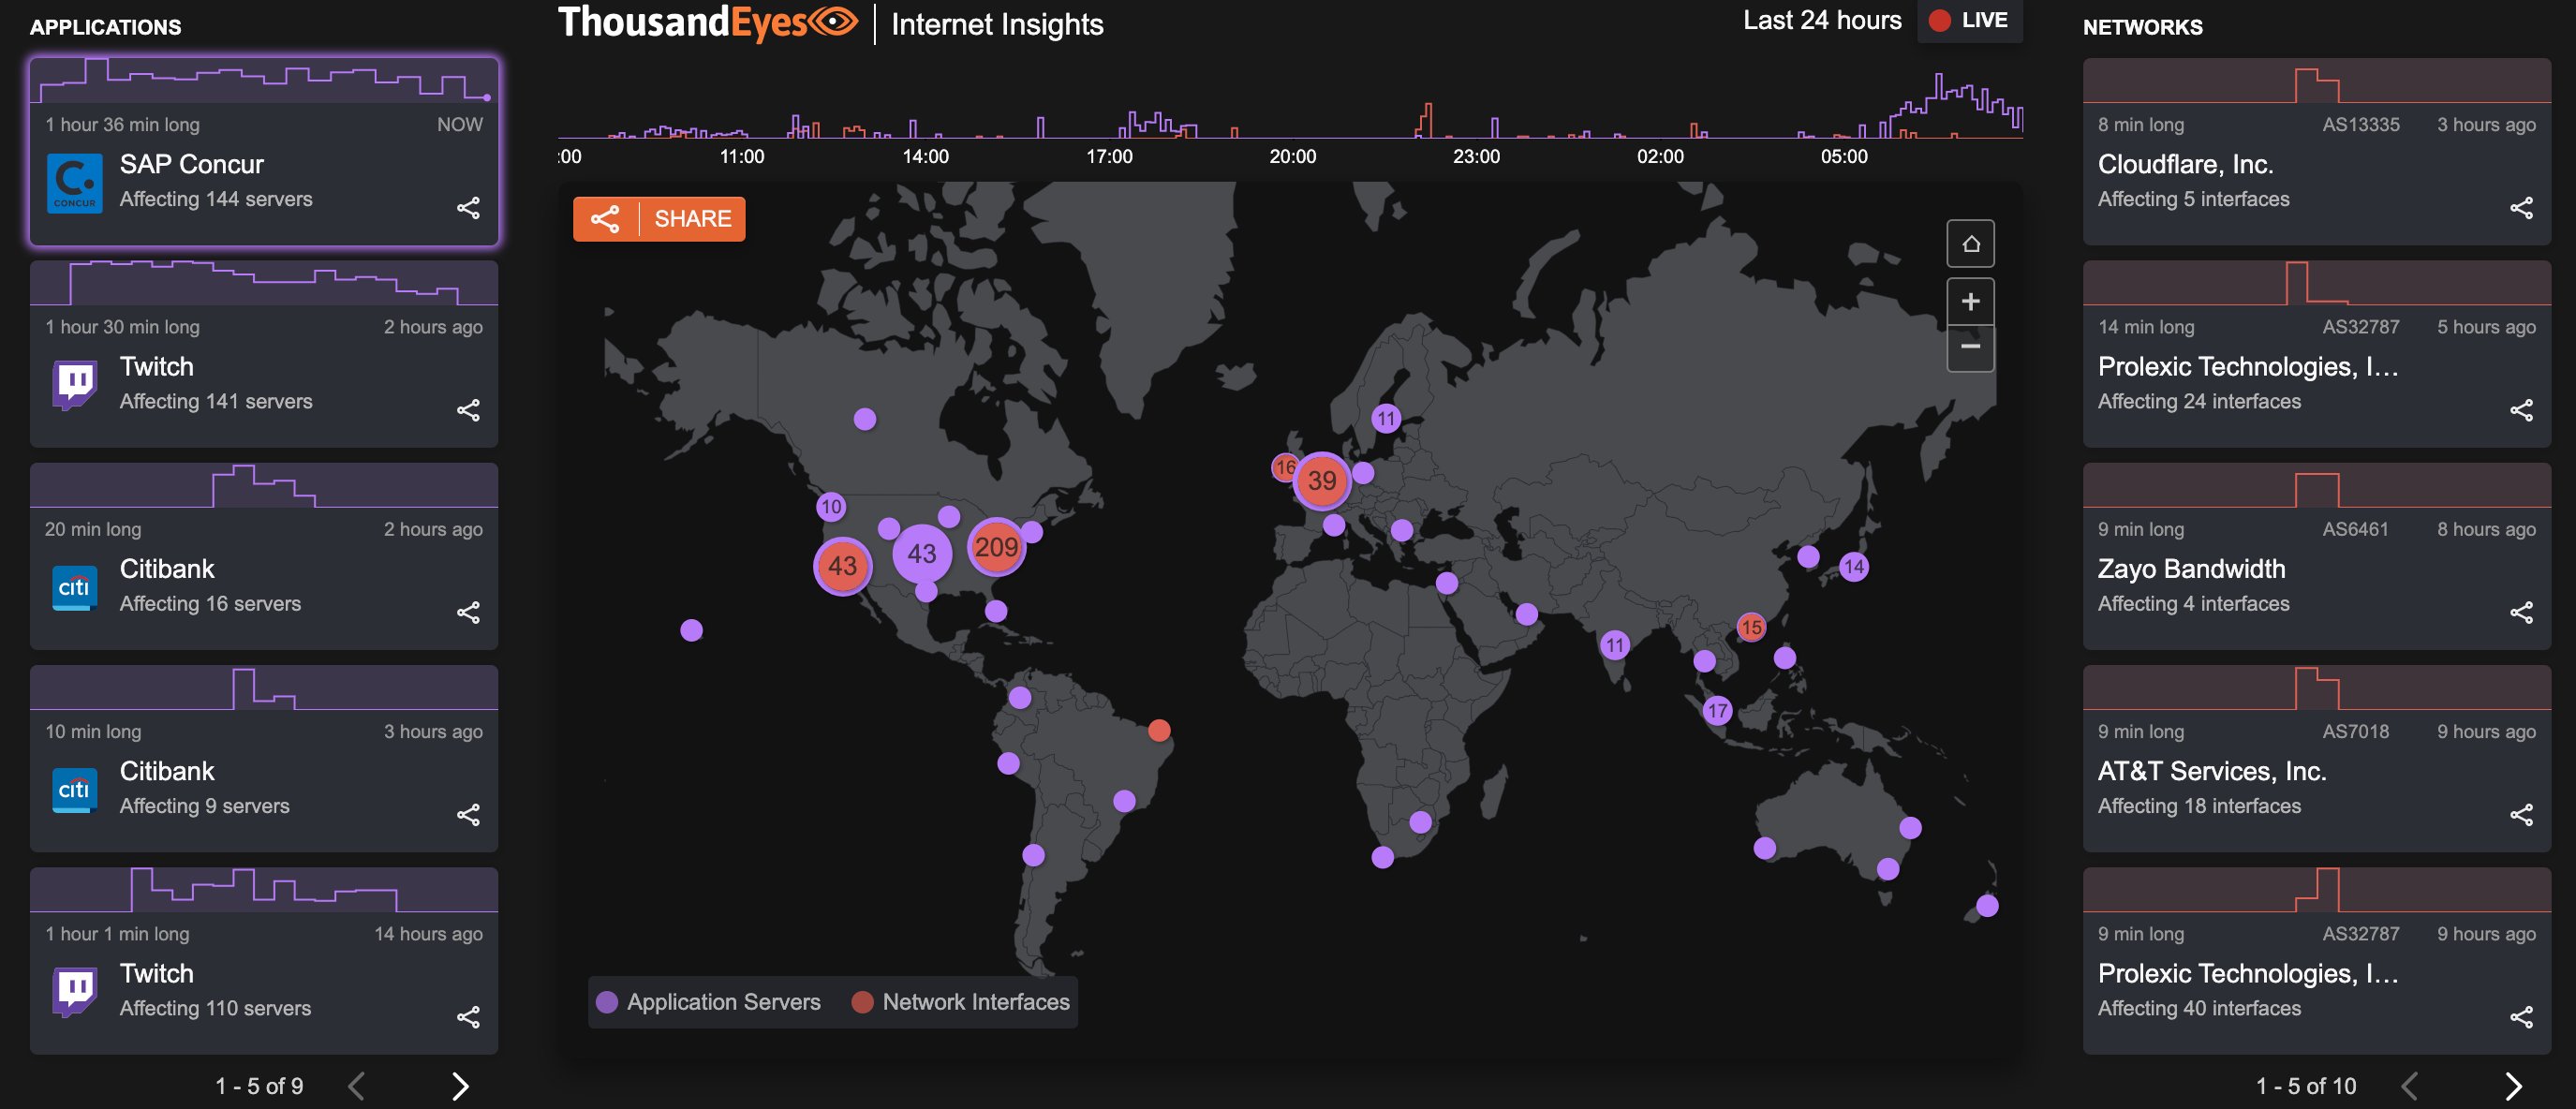Screen dimensions: 2576x1109
Task: Click the AS13335 label on Cloudflare card
Action: pos(2361,125)
